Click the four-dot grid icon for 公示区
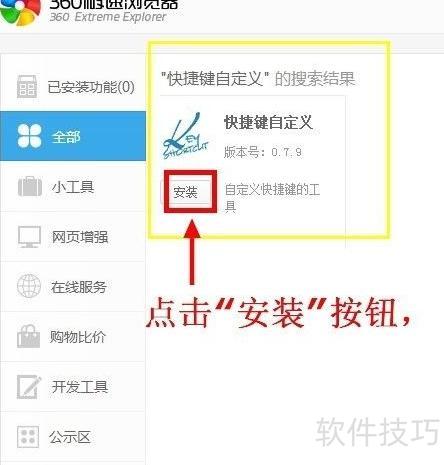Screen dimensions: 444x465 28,436
